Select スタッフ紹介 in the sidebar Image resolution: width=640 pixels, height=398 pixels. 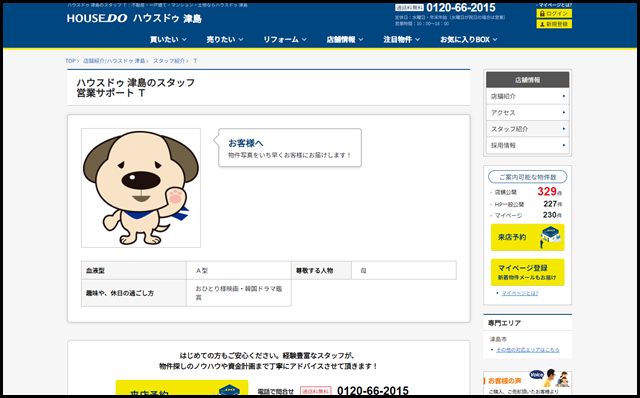pos(527,129)
